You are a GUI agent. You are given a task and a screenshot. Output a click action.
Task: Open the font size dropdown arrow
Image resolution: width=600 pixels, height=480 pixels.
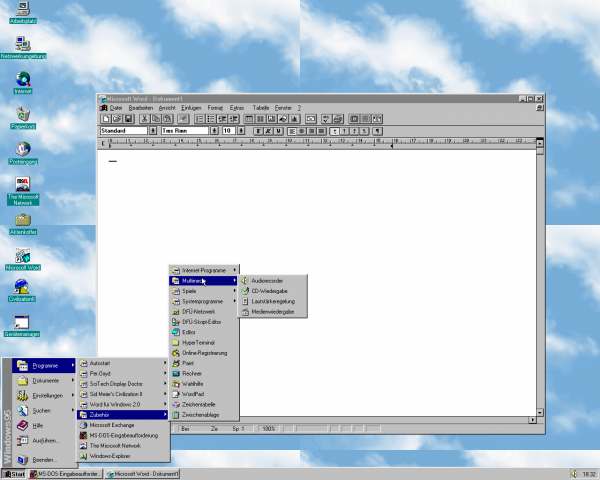pos(241,131)
